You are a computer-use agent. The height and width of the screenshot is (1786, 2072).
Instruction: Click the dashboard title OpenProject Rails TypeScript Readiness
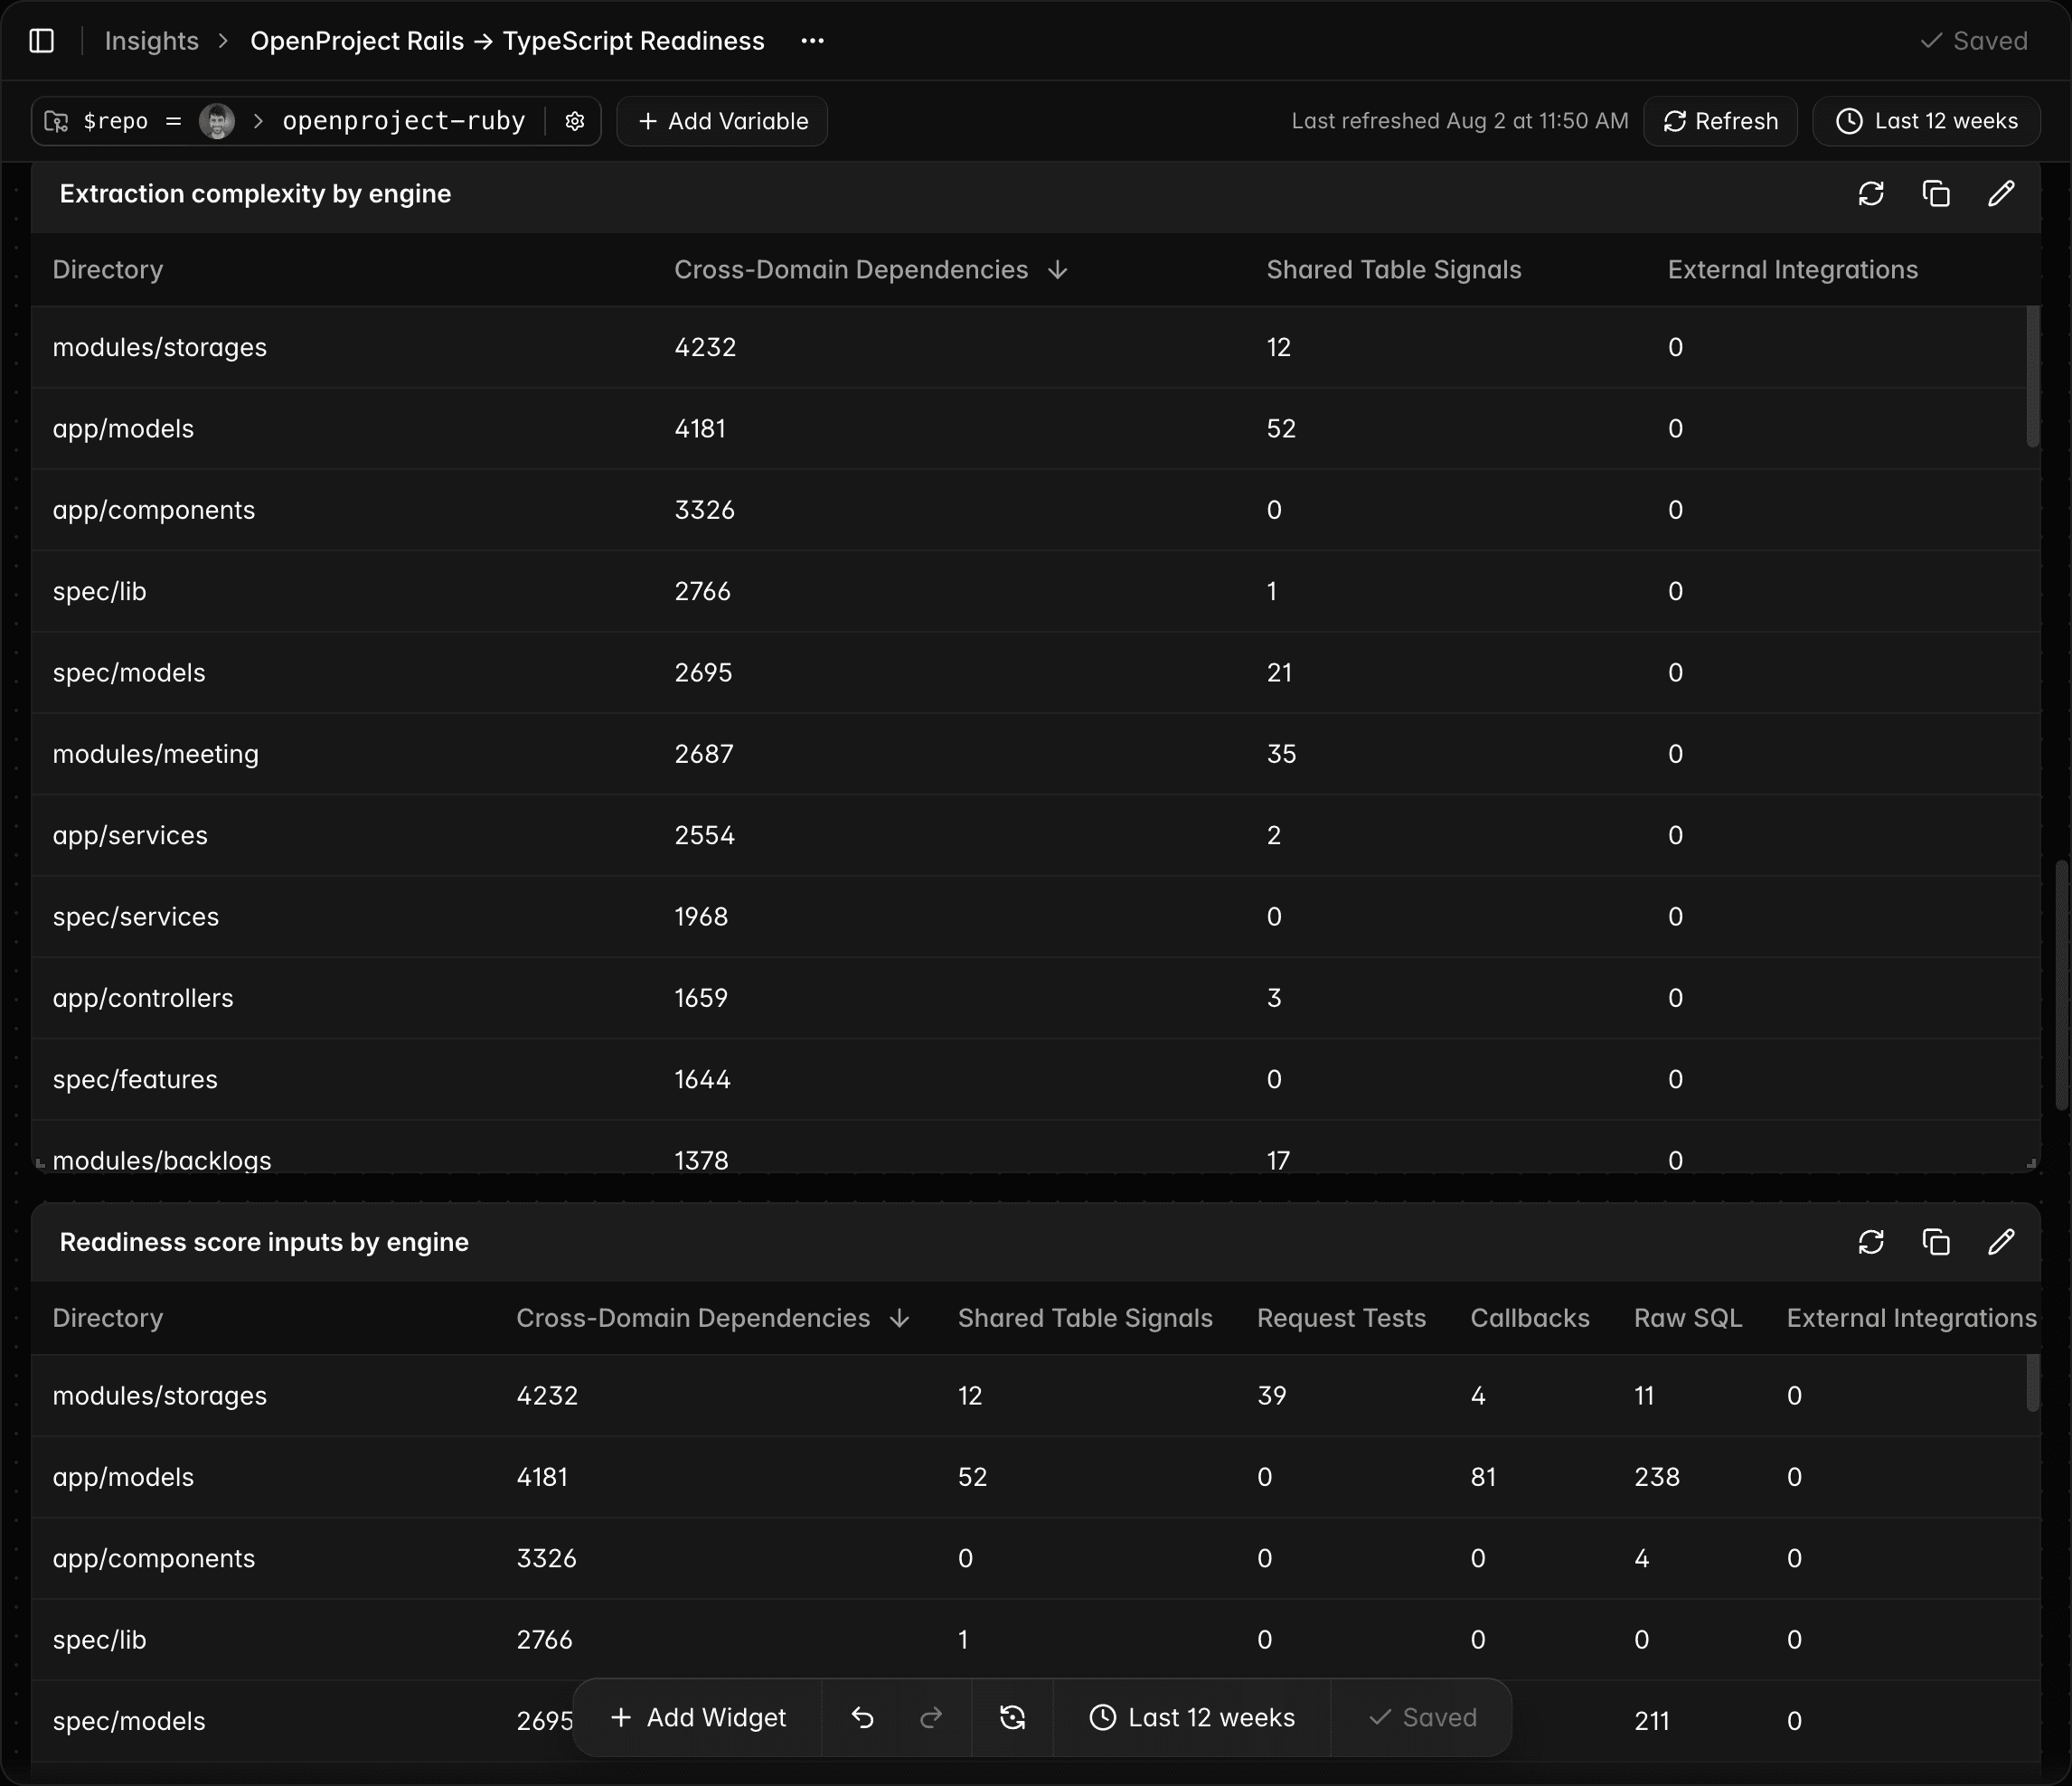[507, 41]
